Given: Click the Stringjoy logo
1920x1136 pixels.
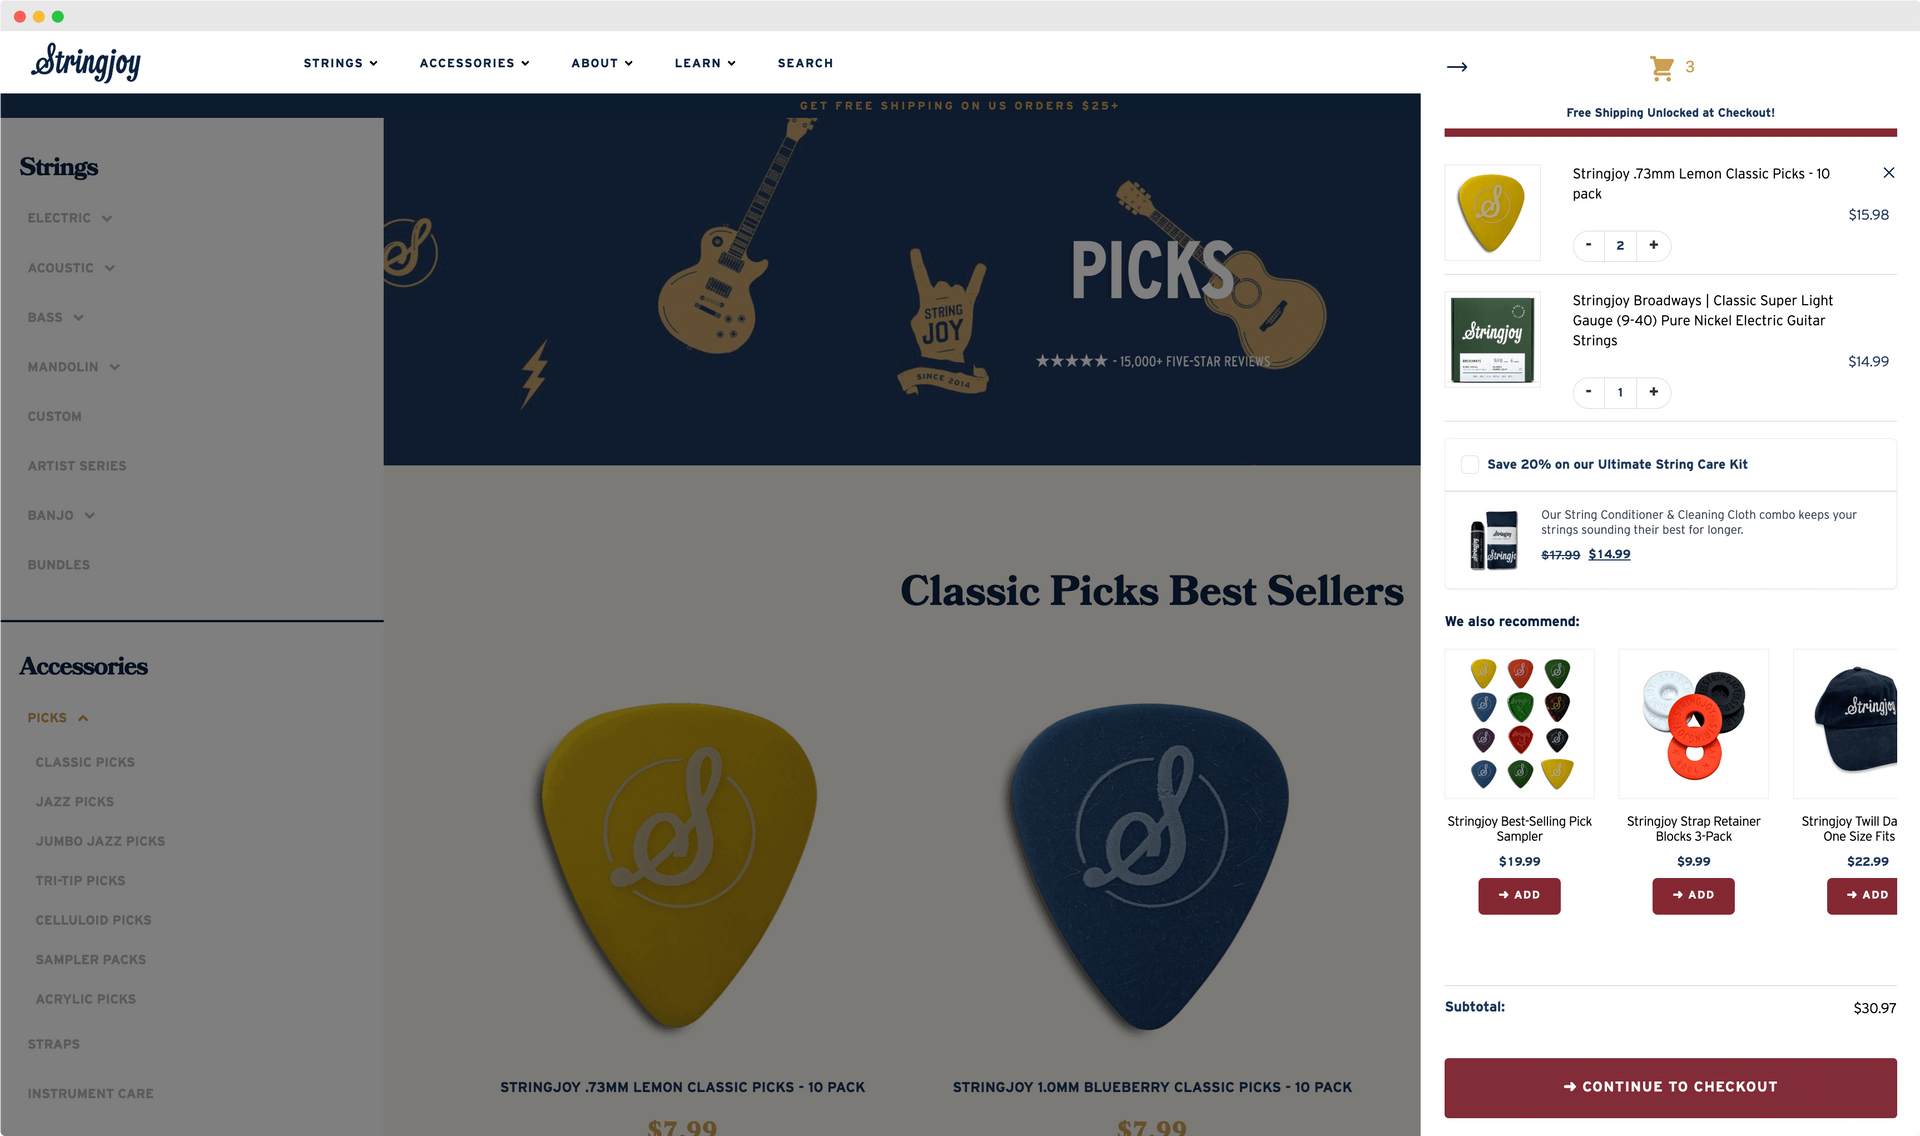Looking at the screenshot, I should [86, 62].
